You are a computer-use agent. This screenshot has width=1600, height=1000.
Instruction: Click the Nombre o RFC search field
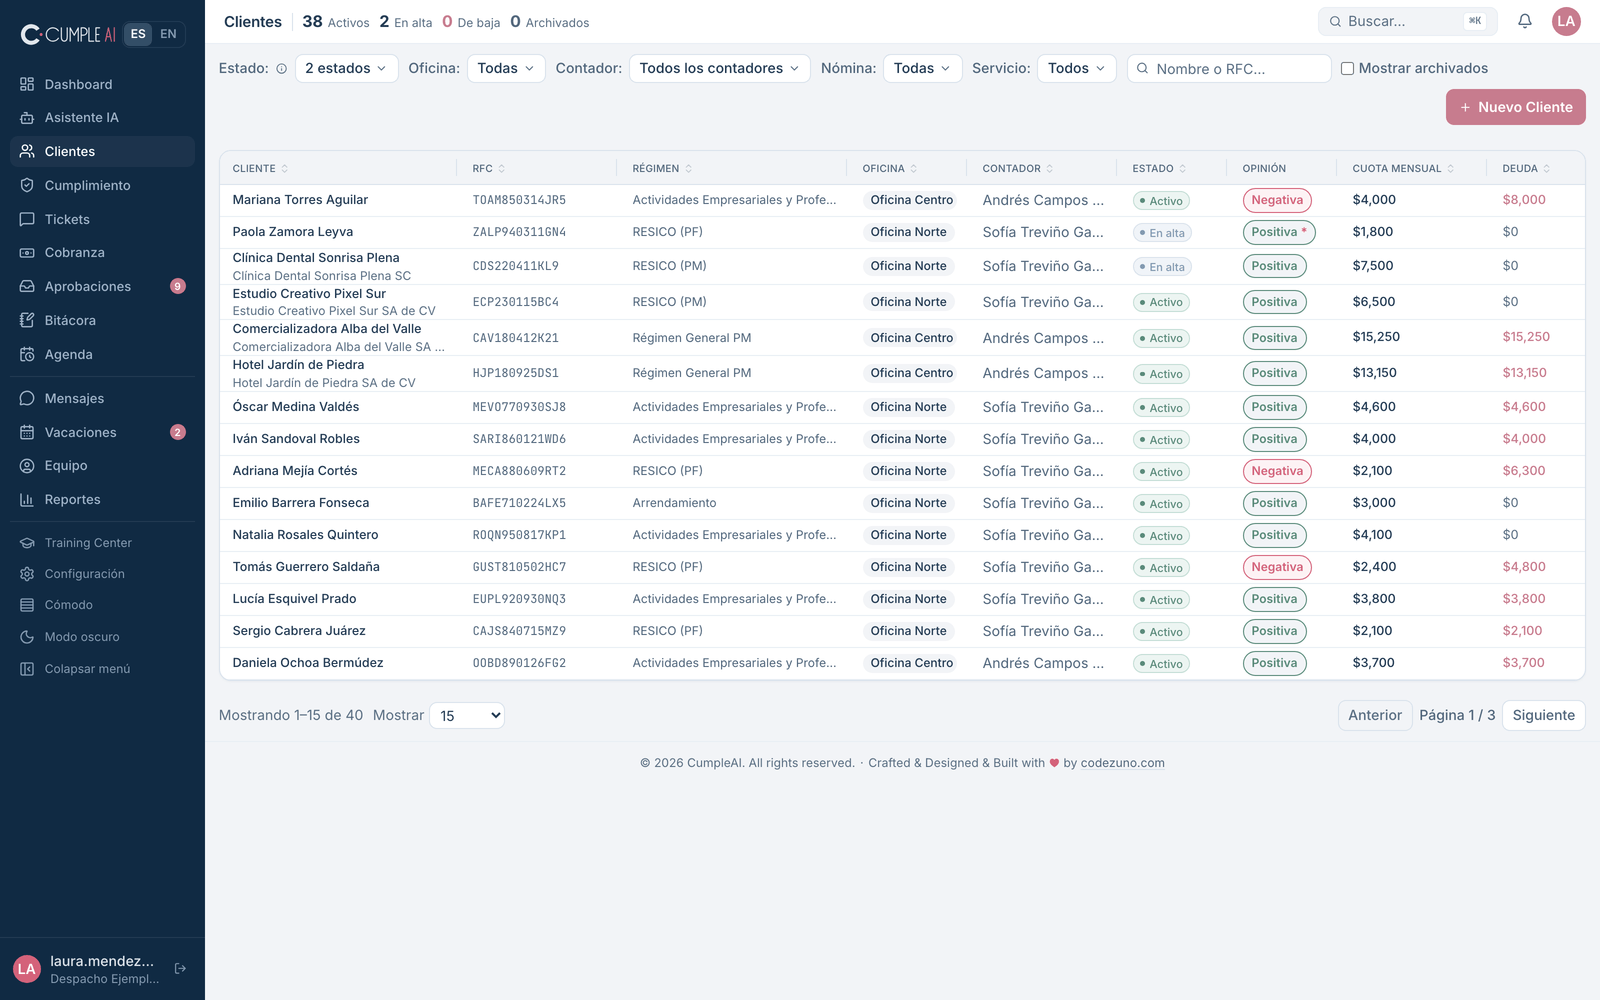(x=1229, y=68)
